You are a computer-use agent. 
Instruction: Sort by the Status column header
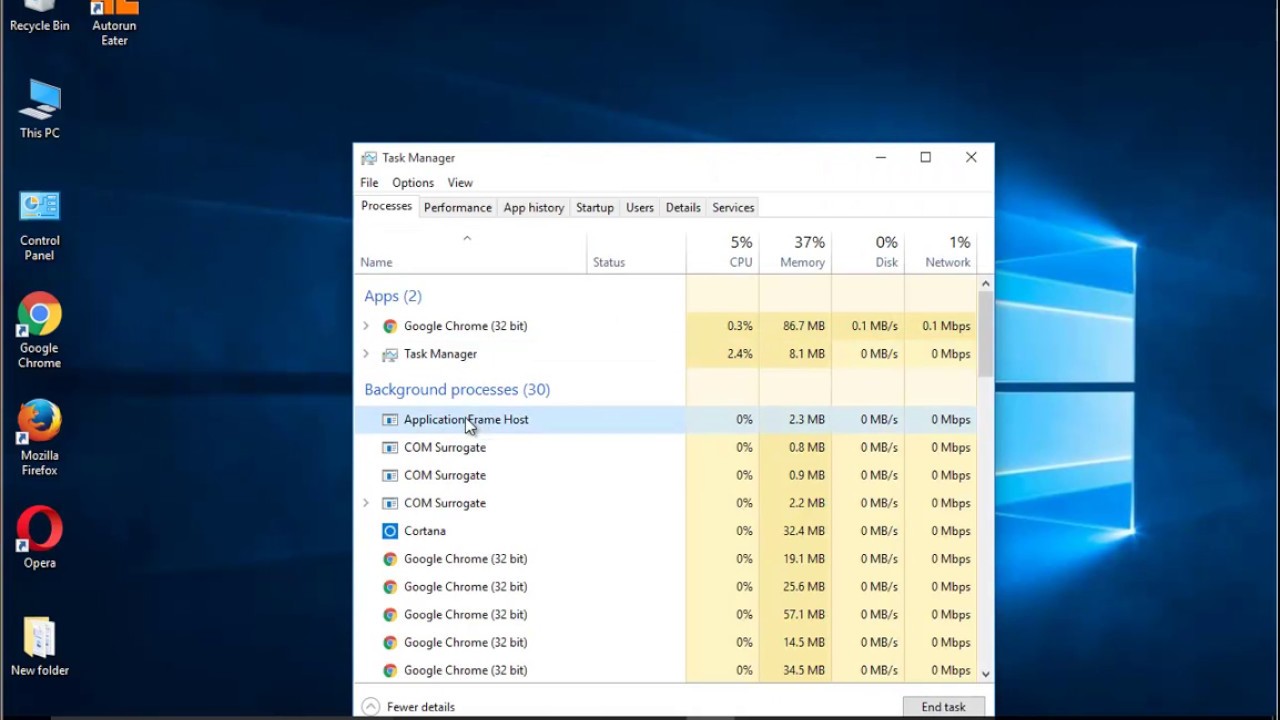tap(636, 252)
